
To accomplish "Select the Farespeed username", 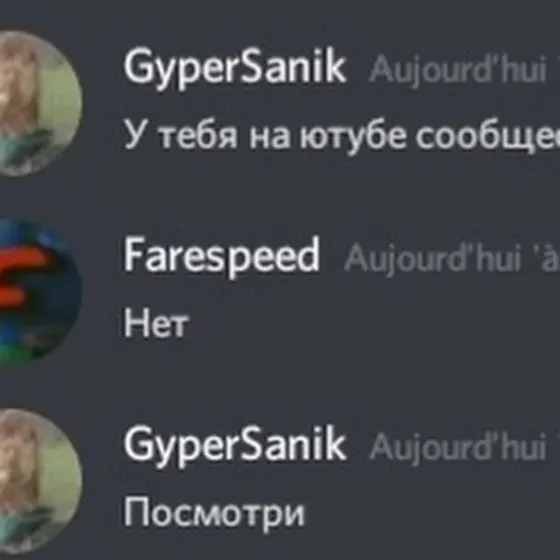I will coord(221,256).
